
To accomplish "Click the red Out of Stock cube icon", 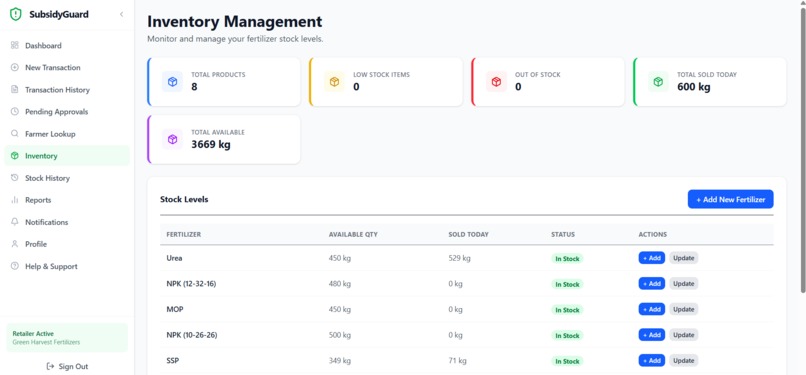I will pos(496,82).
